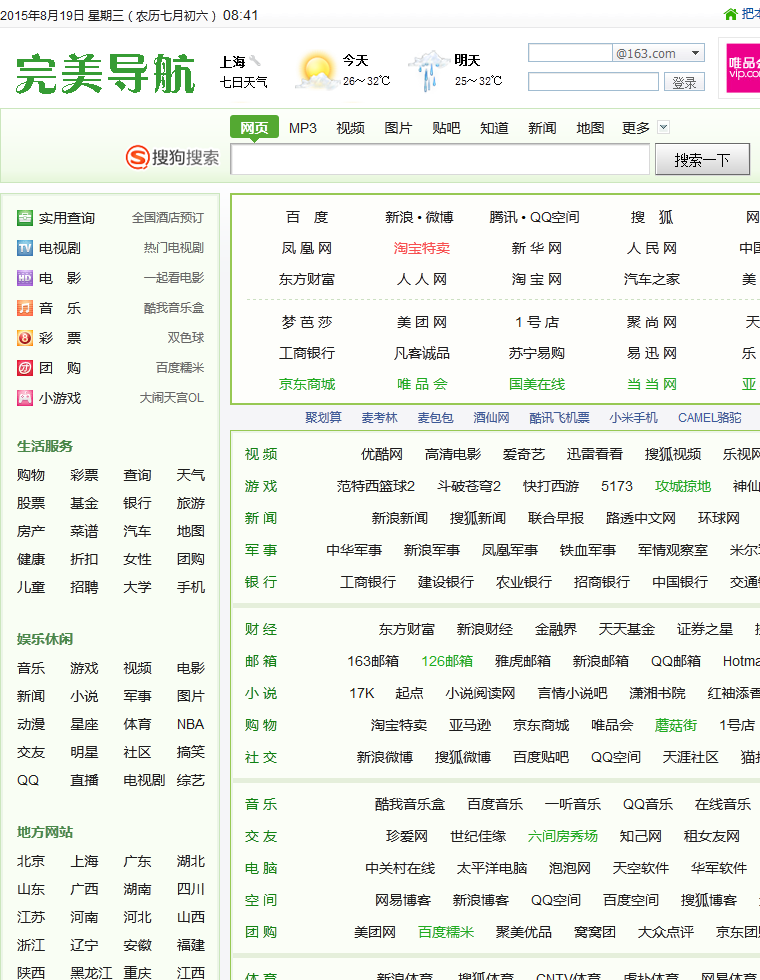Click the lottery ball icon beside 彩票

pyautogui.click(x=24, y=338)
